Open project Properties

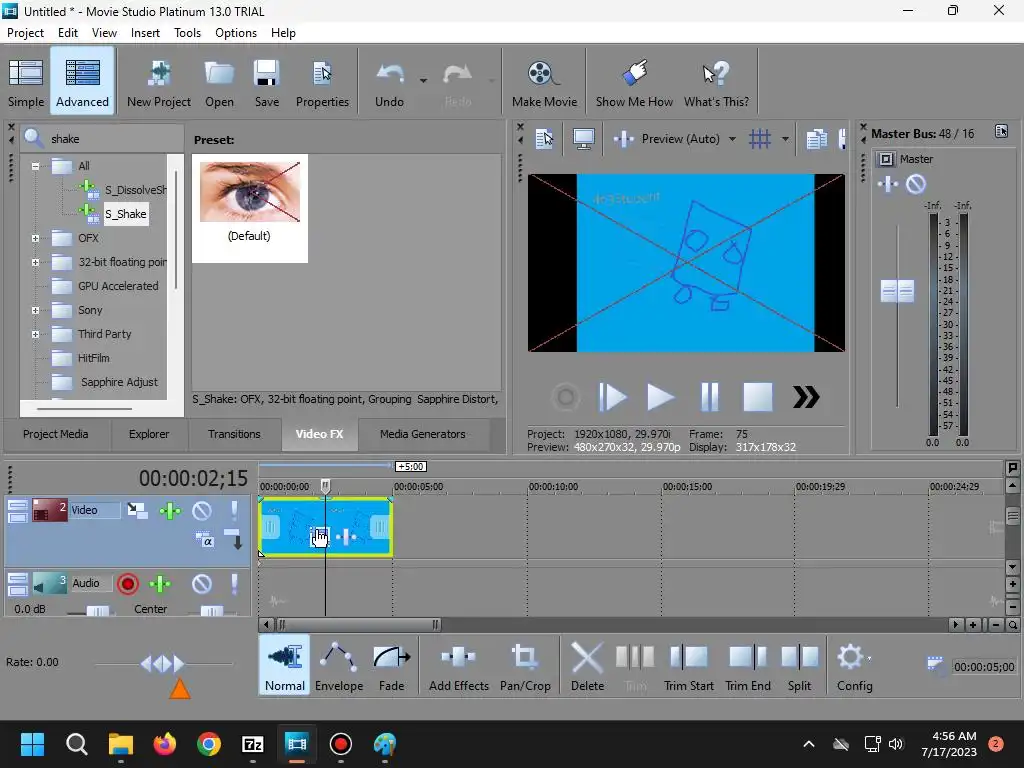(322, 82)
